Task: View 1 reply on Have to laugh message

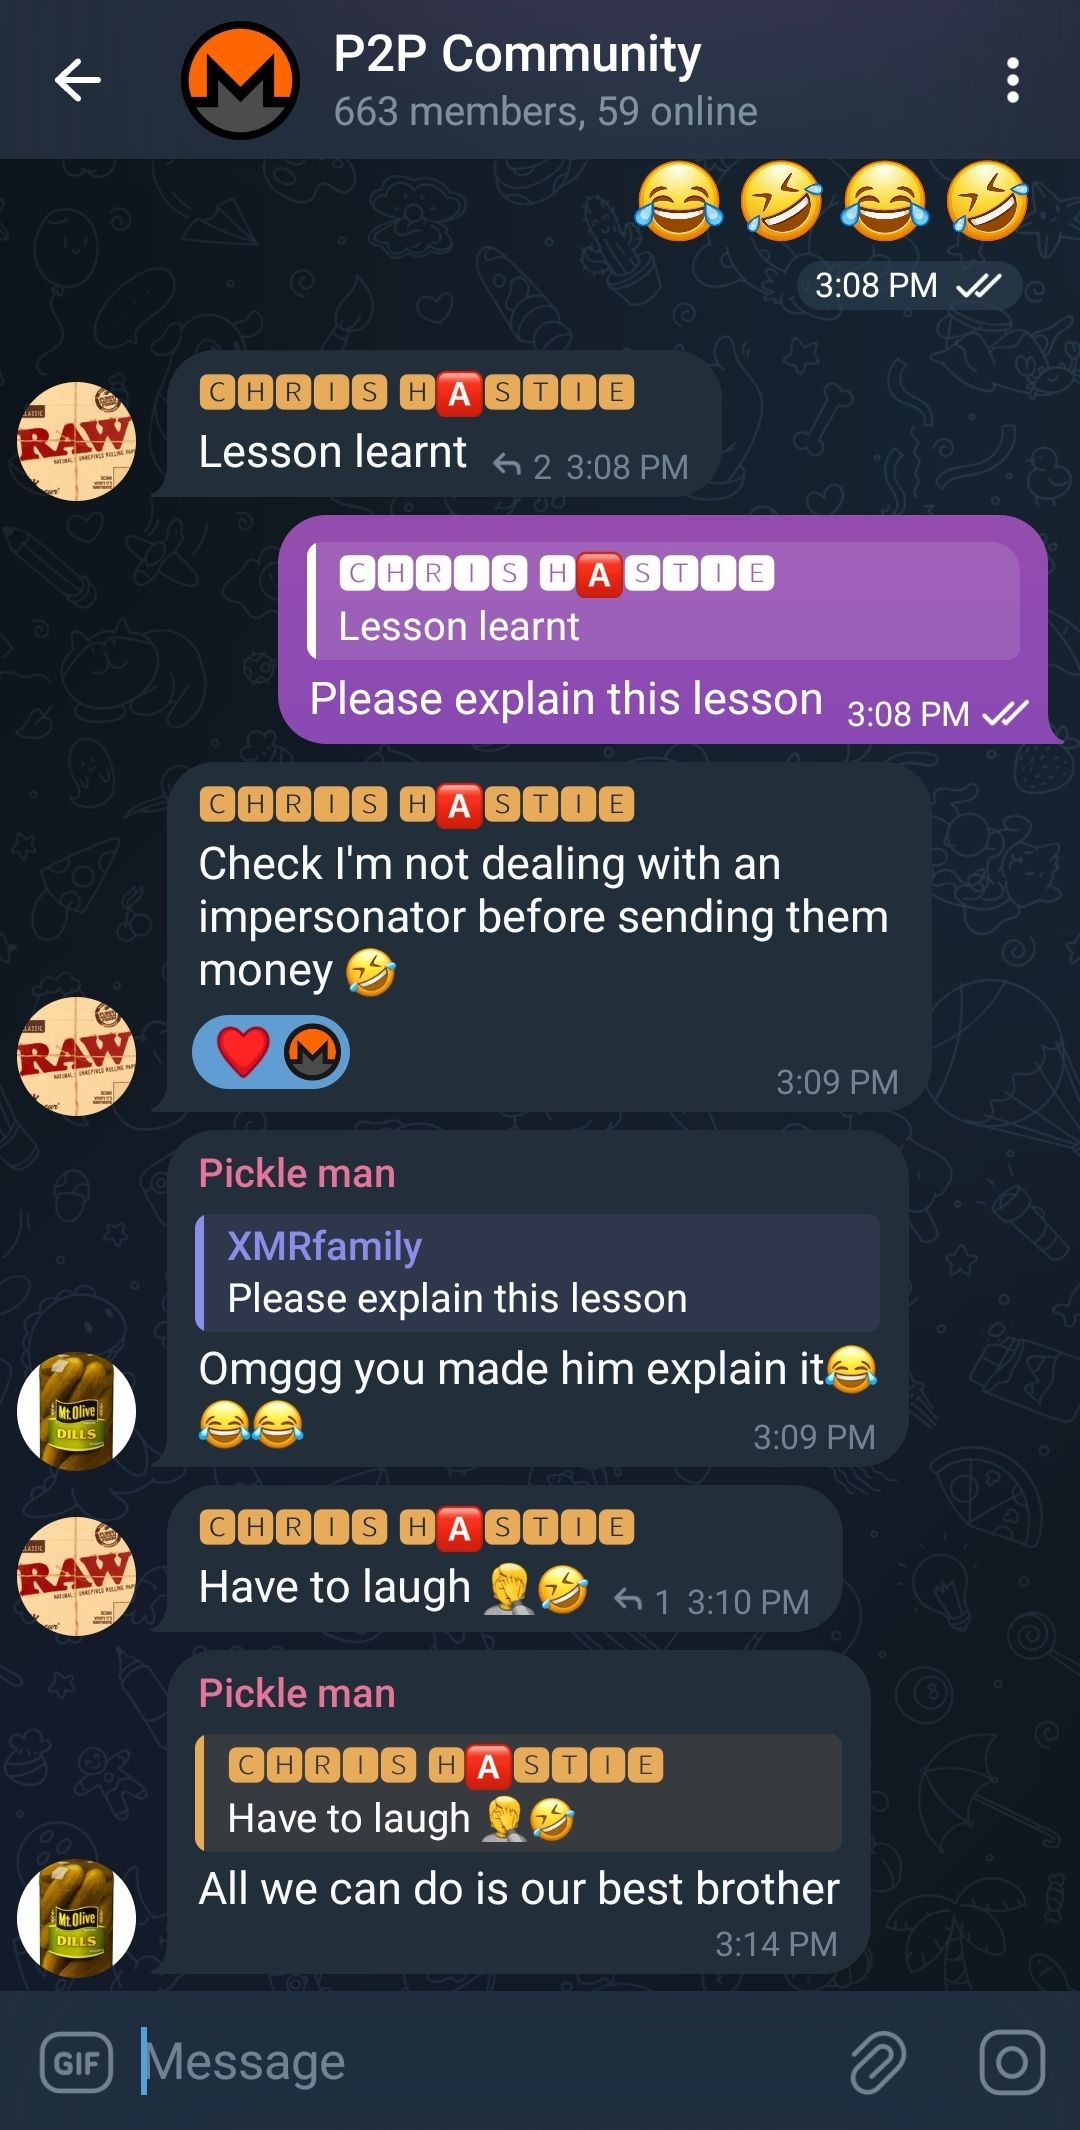Action: coord(642,1601)
